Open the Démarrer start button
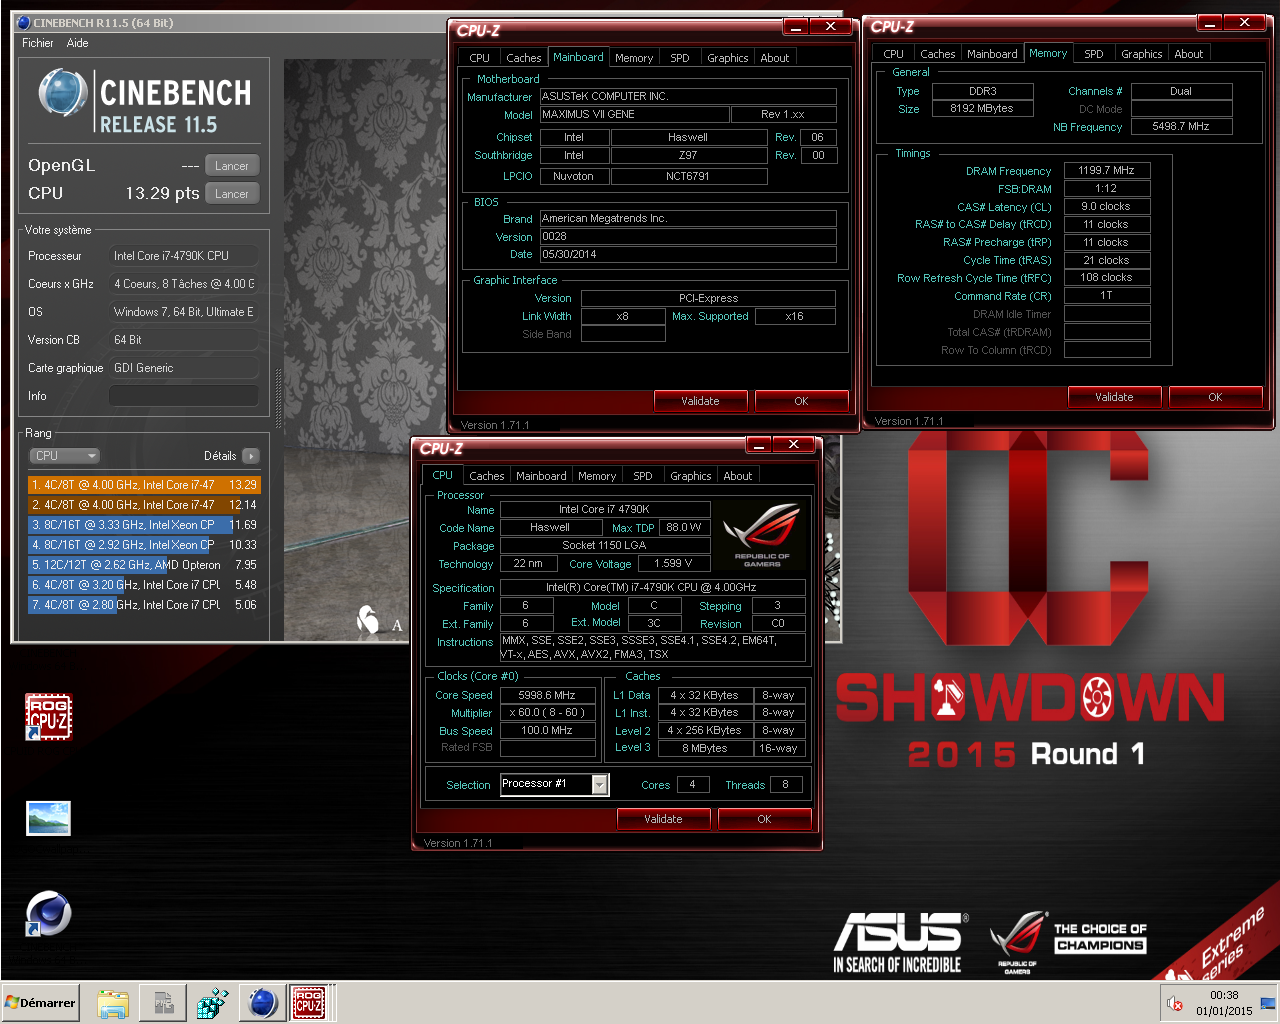1280x1024 pixels. click(x=41, y=1003)
